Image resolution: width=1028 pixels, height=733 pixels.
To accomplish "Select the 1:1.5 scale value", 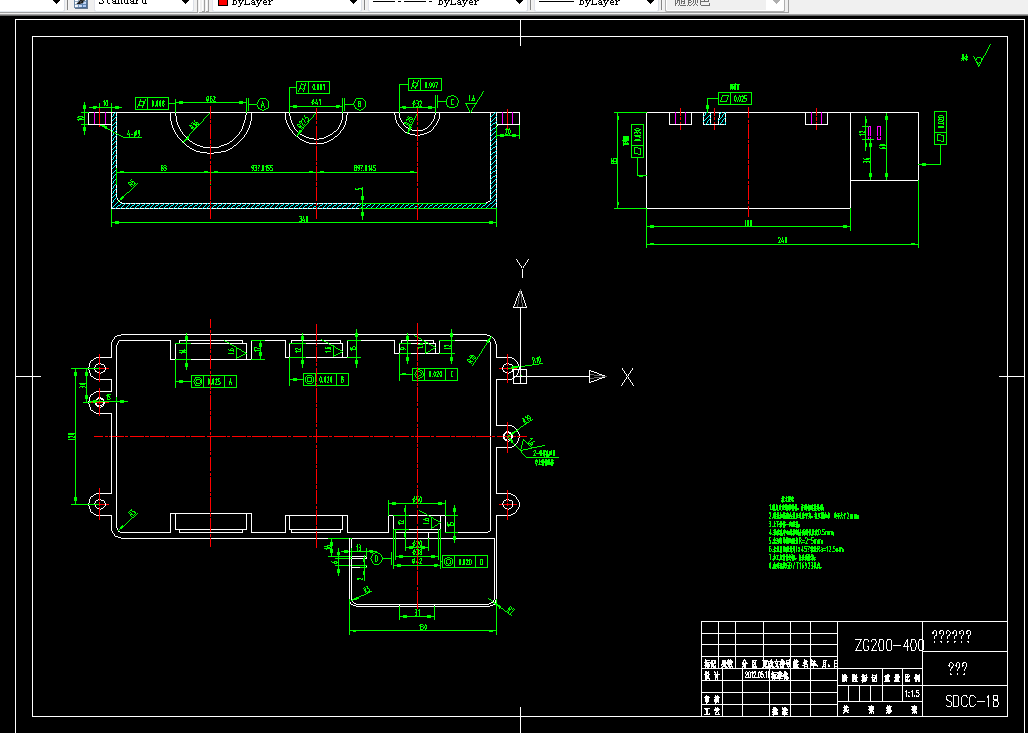I will (912, 694).
